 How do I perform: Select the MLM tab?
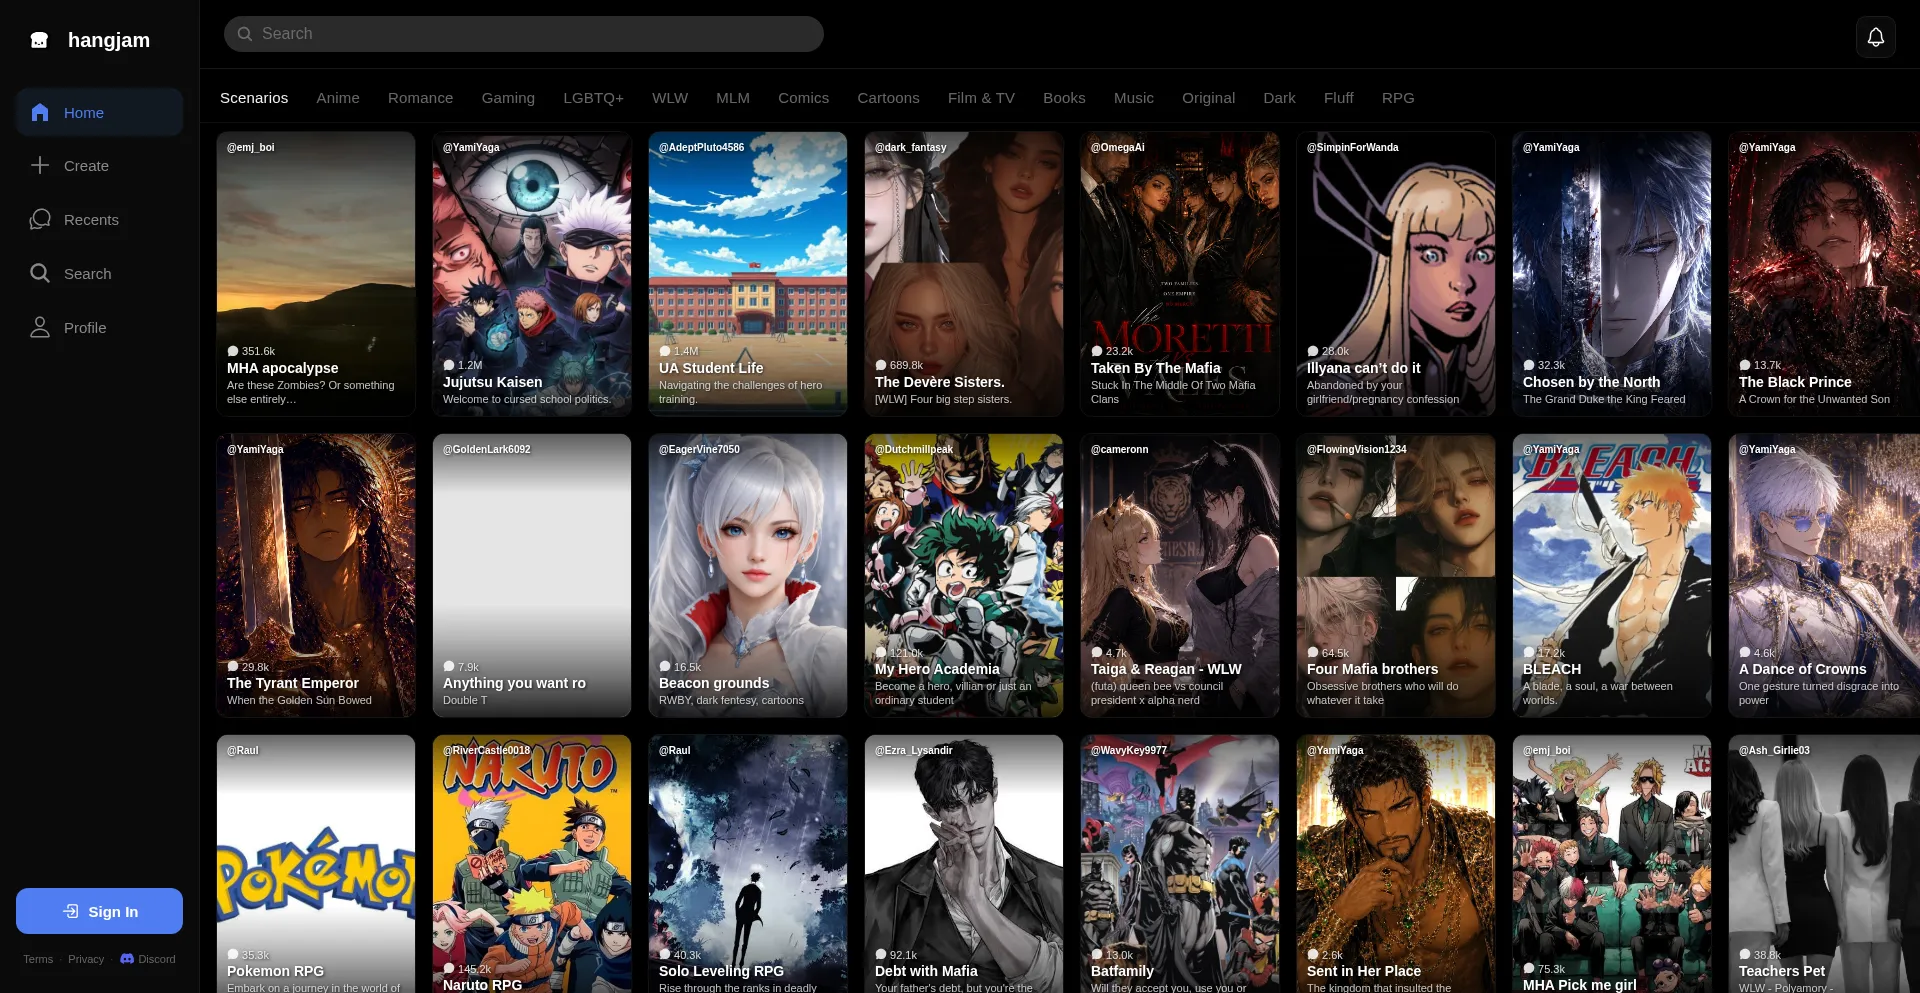733,98
